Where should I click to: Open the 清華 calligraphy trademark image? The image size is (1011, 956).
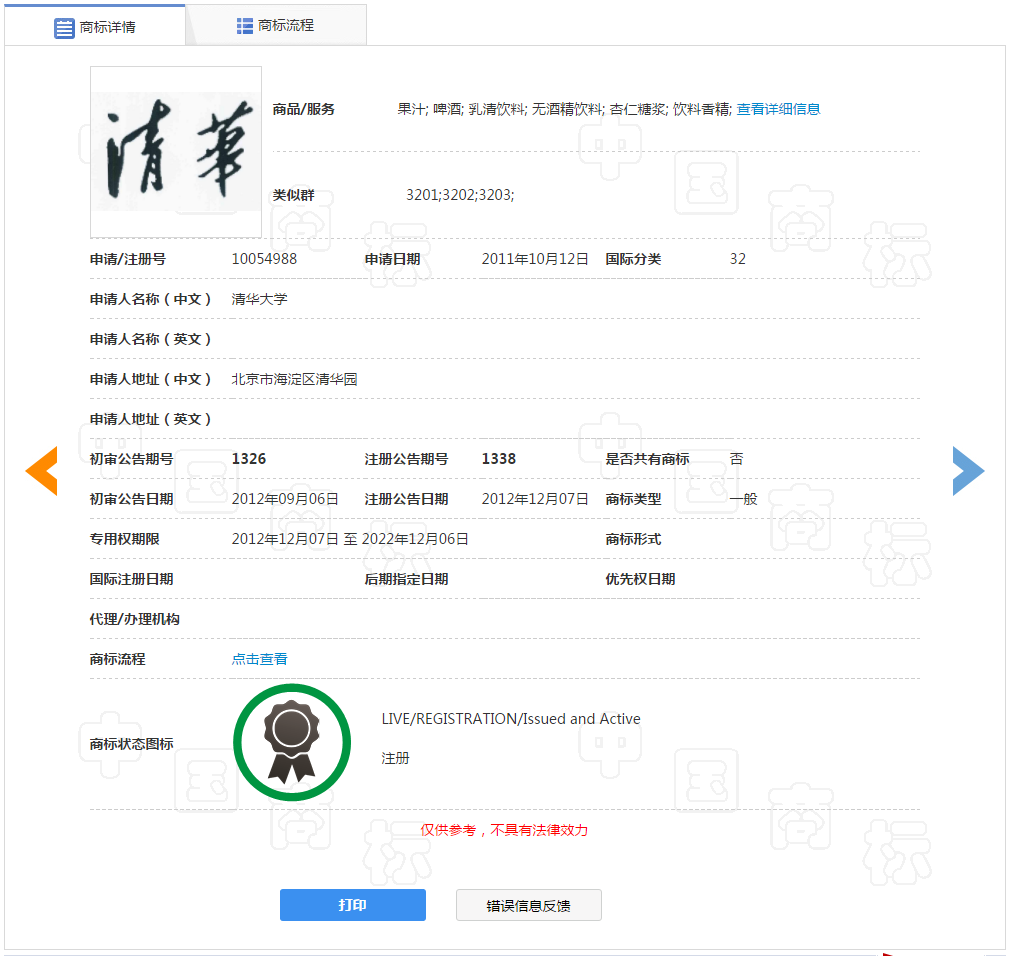coord(176,152)
